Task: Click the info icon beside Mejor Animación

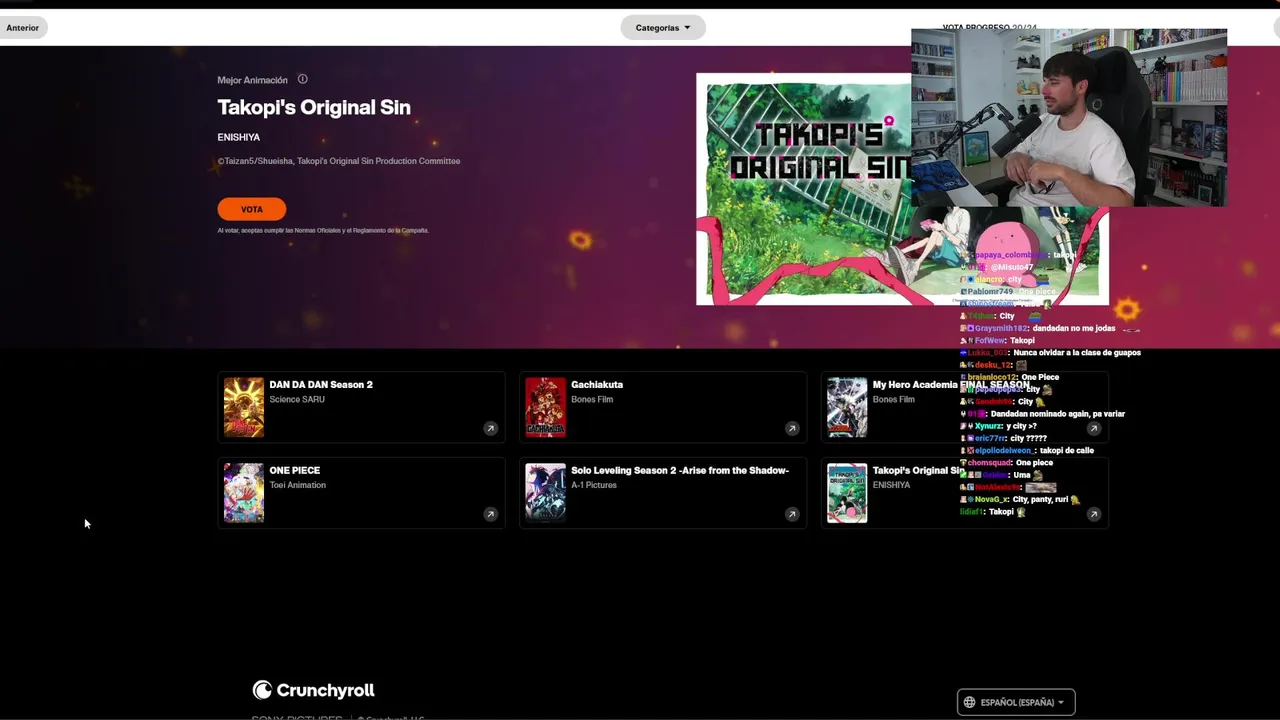Action: pyautogui.click(x=302, y=80)
